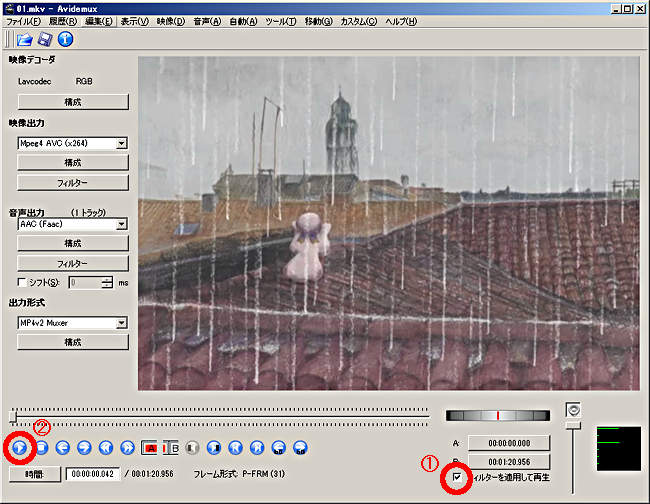The image size is (650, 504).
Task: Click the grayscale jog wheel control
Action: pyautogui.click(x=498, y=416)
